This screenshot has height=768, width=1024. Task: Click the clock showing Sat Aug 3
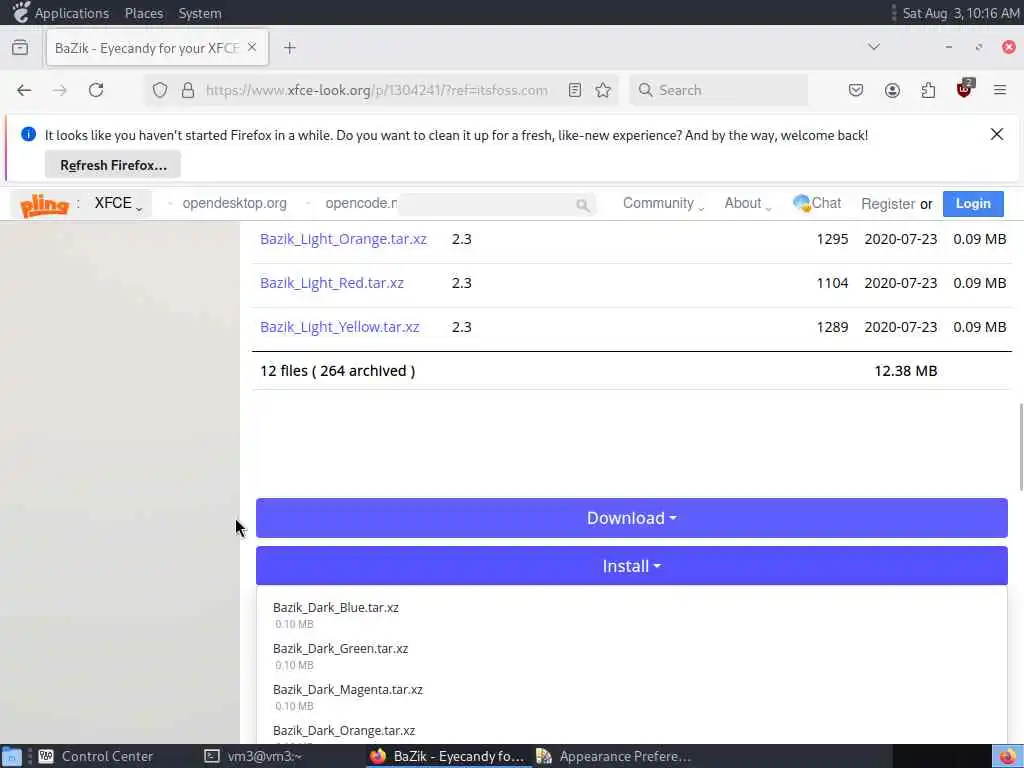[x=961, y=13]
